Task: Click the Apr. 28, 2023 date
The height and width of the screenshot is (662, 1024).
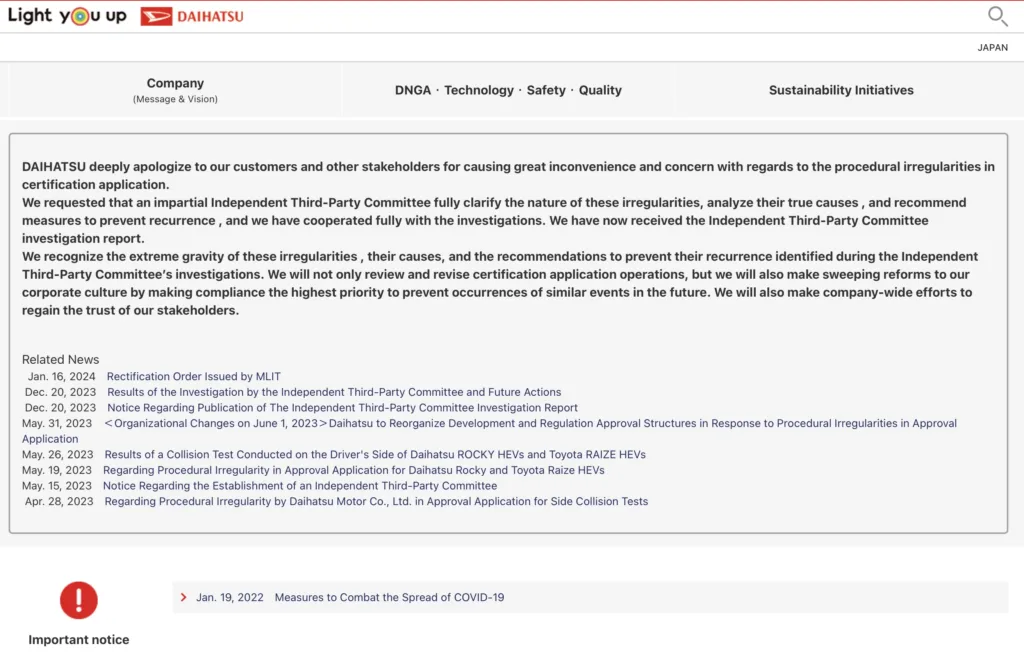Action: [x=59, y=501]
